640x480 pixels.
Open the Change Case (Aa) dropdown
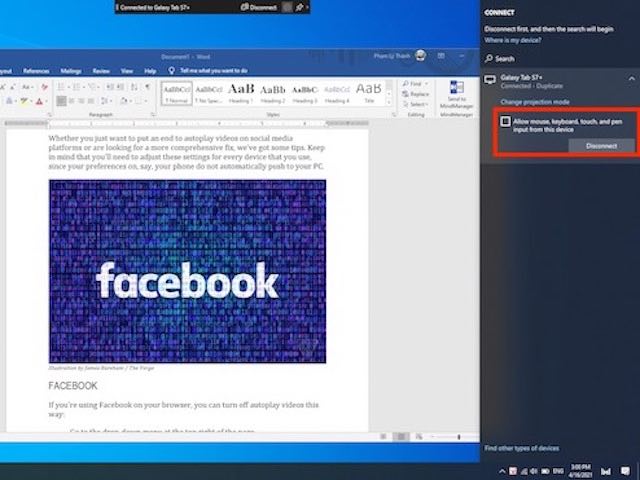tap(28, 87)
